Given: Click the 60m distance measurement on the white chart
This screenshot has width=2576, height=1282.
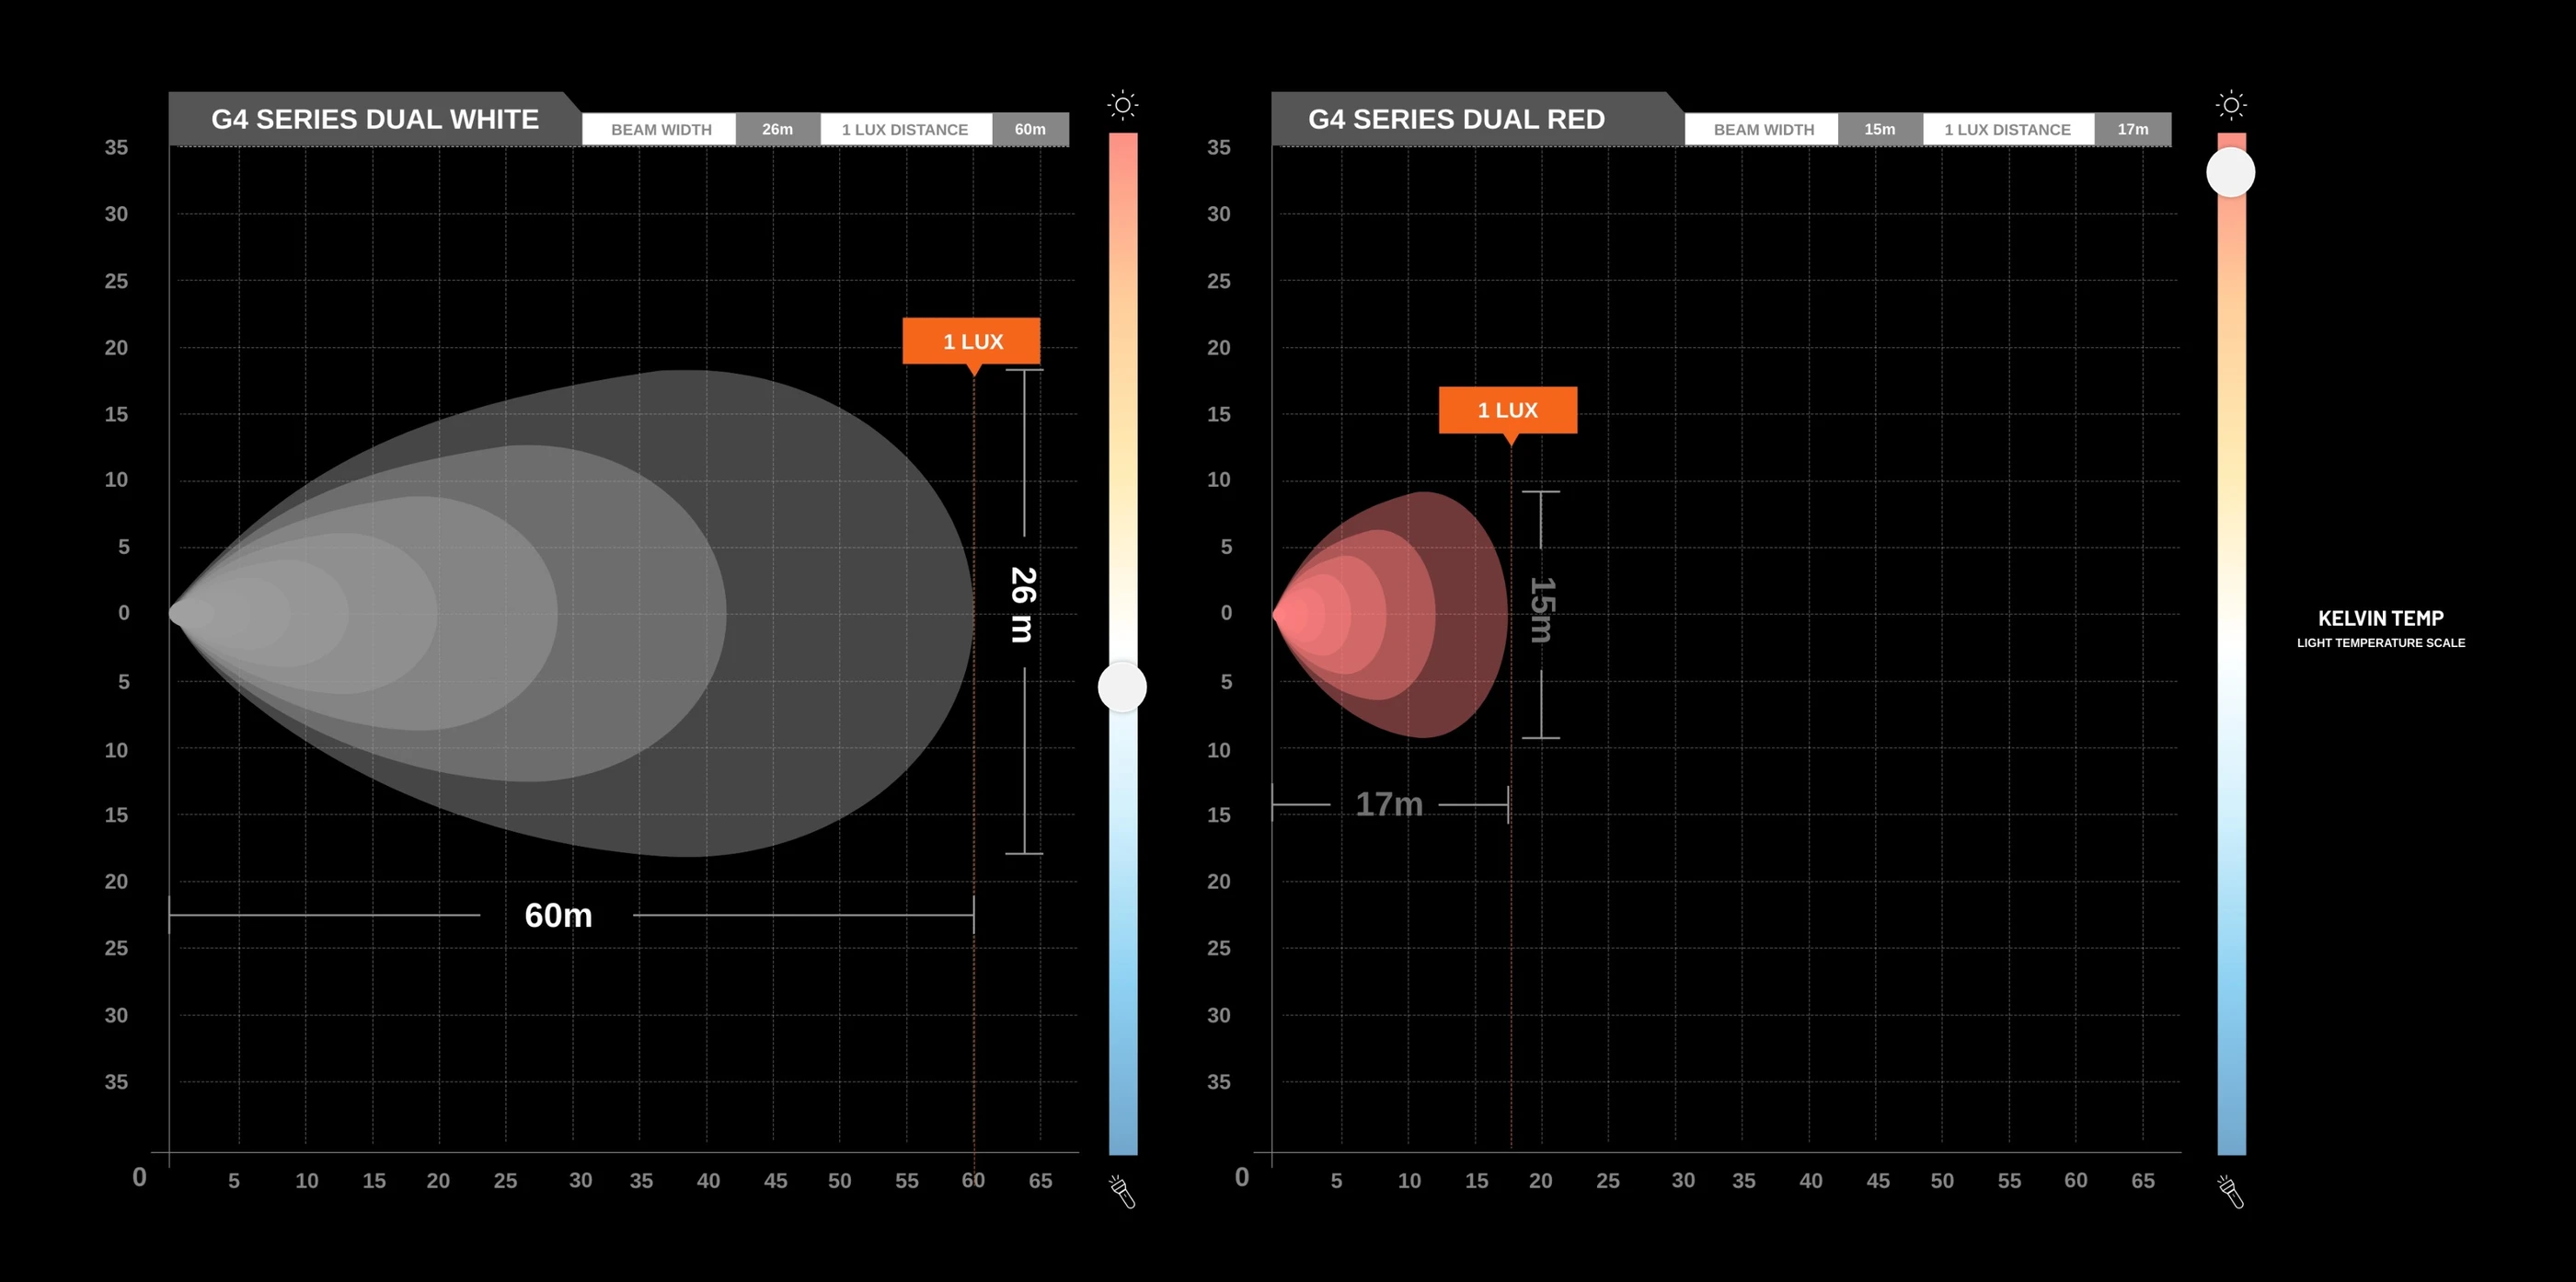Looking at the screenshot, I should pyautogui.click(x=558, y=915).
